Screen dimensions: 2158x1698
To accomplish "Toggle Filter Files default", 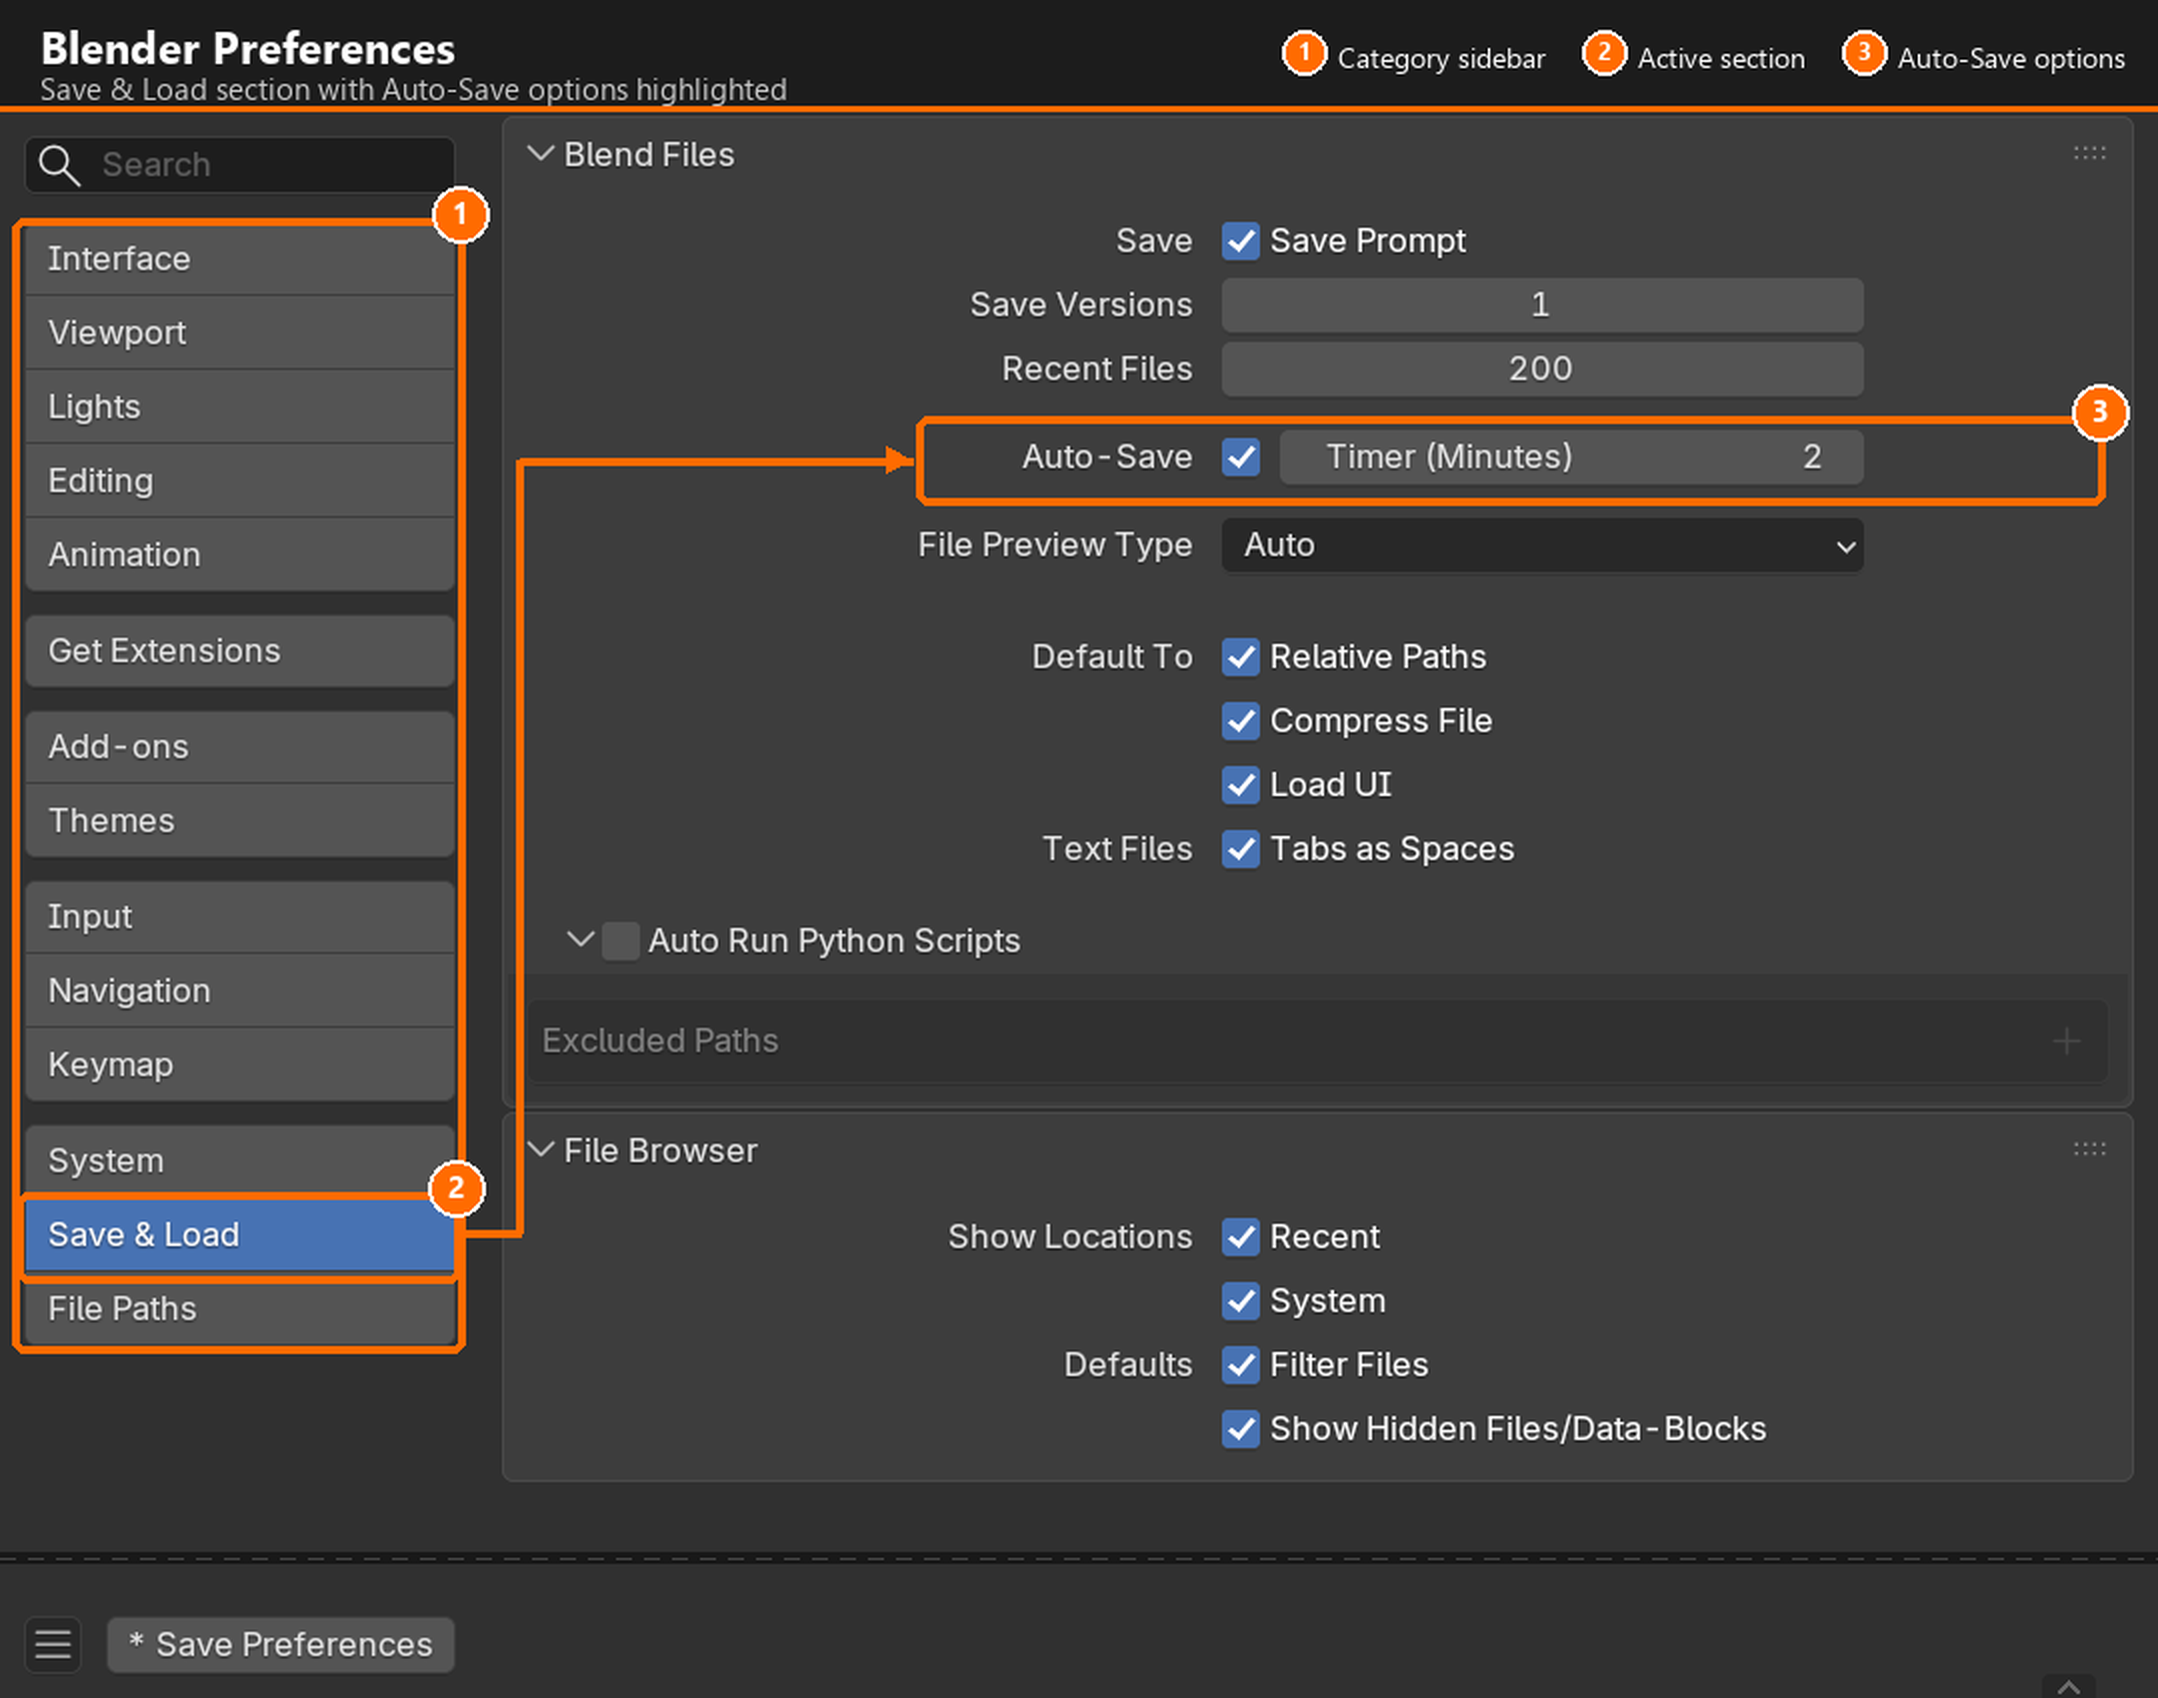I will click(x=1240, y=1365).
